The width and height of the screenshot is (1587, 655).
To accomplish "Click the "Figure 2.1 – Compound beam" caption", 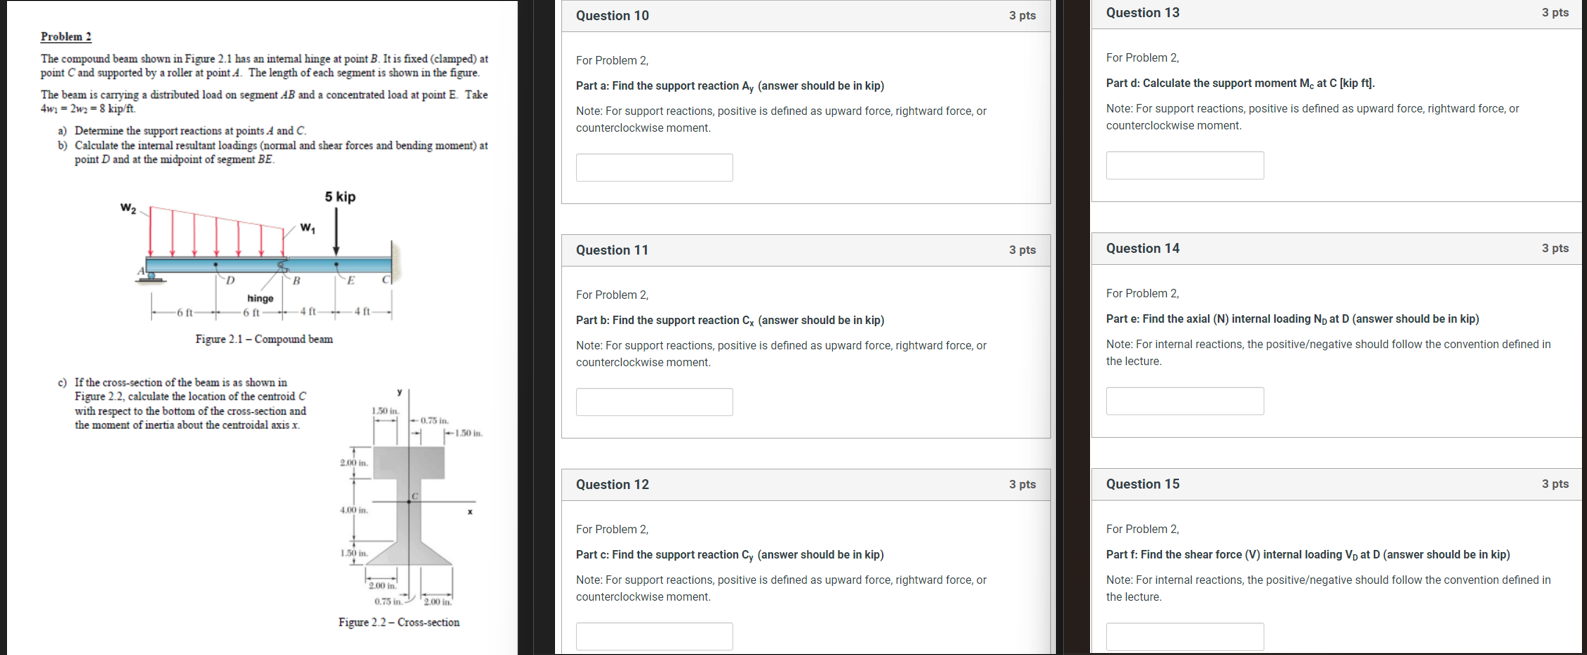I will point(264,339).
